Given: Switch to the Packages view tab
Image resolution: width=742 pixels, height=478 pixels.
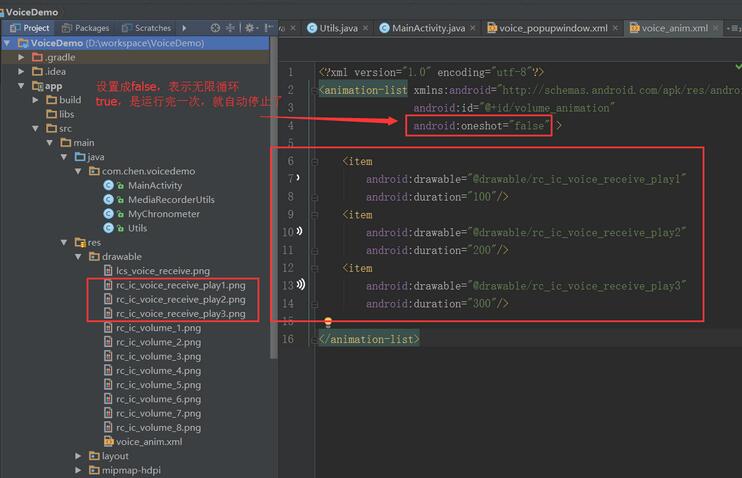Looking at the screenshot, I should [92, 28].
